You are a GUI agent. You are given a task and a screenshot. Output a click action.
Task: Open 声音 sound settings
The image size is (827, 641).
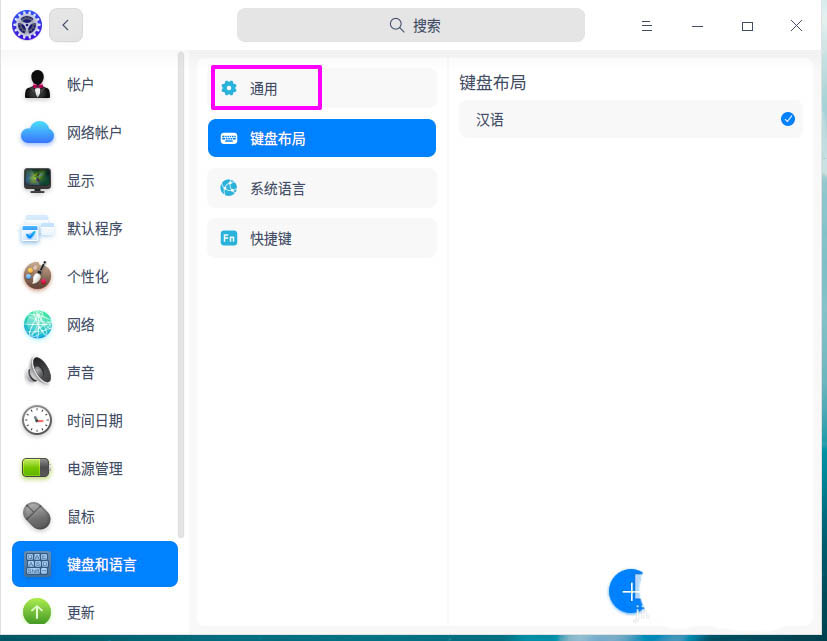(x=37, y=372)
